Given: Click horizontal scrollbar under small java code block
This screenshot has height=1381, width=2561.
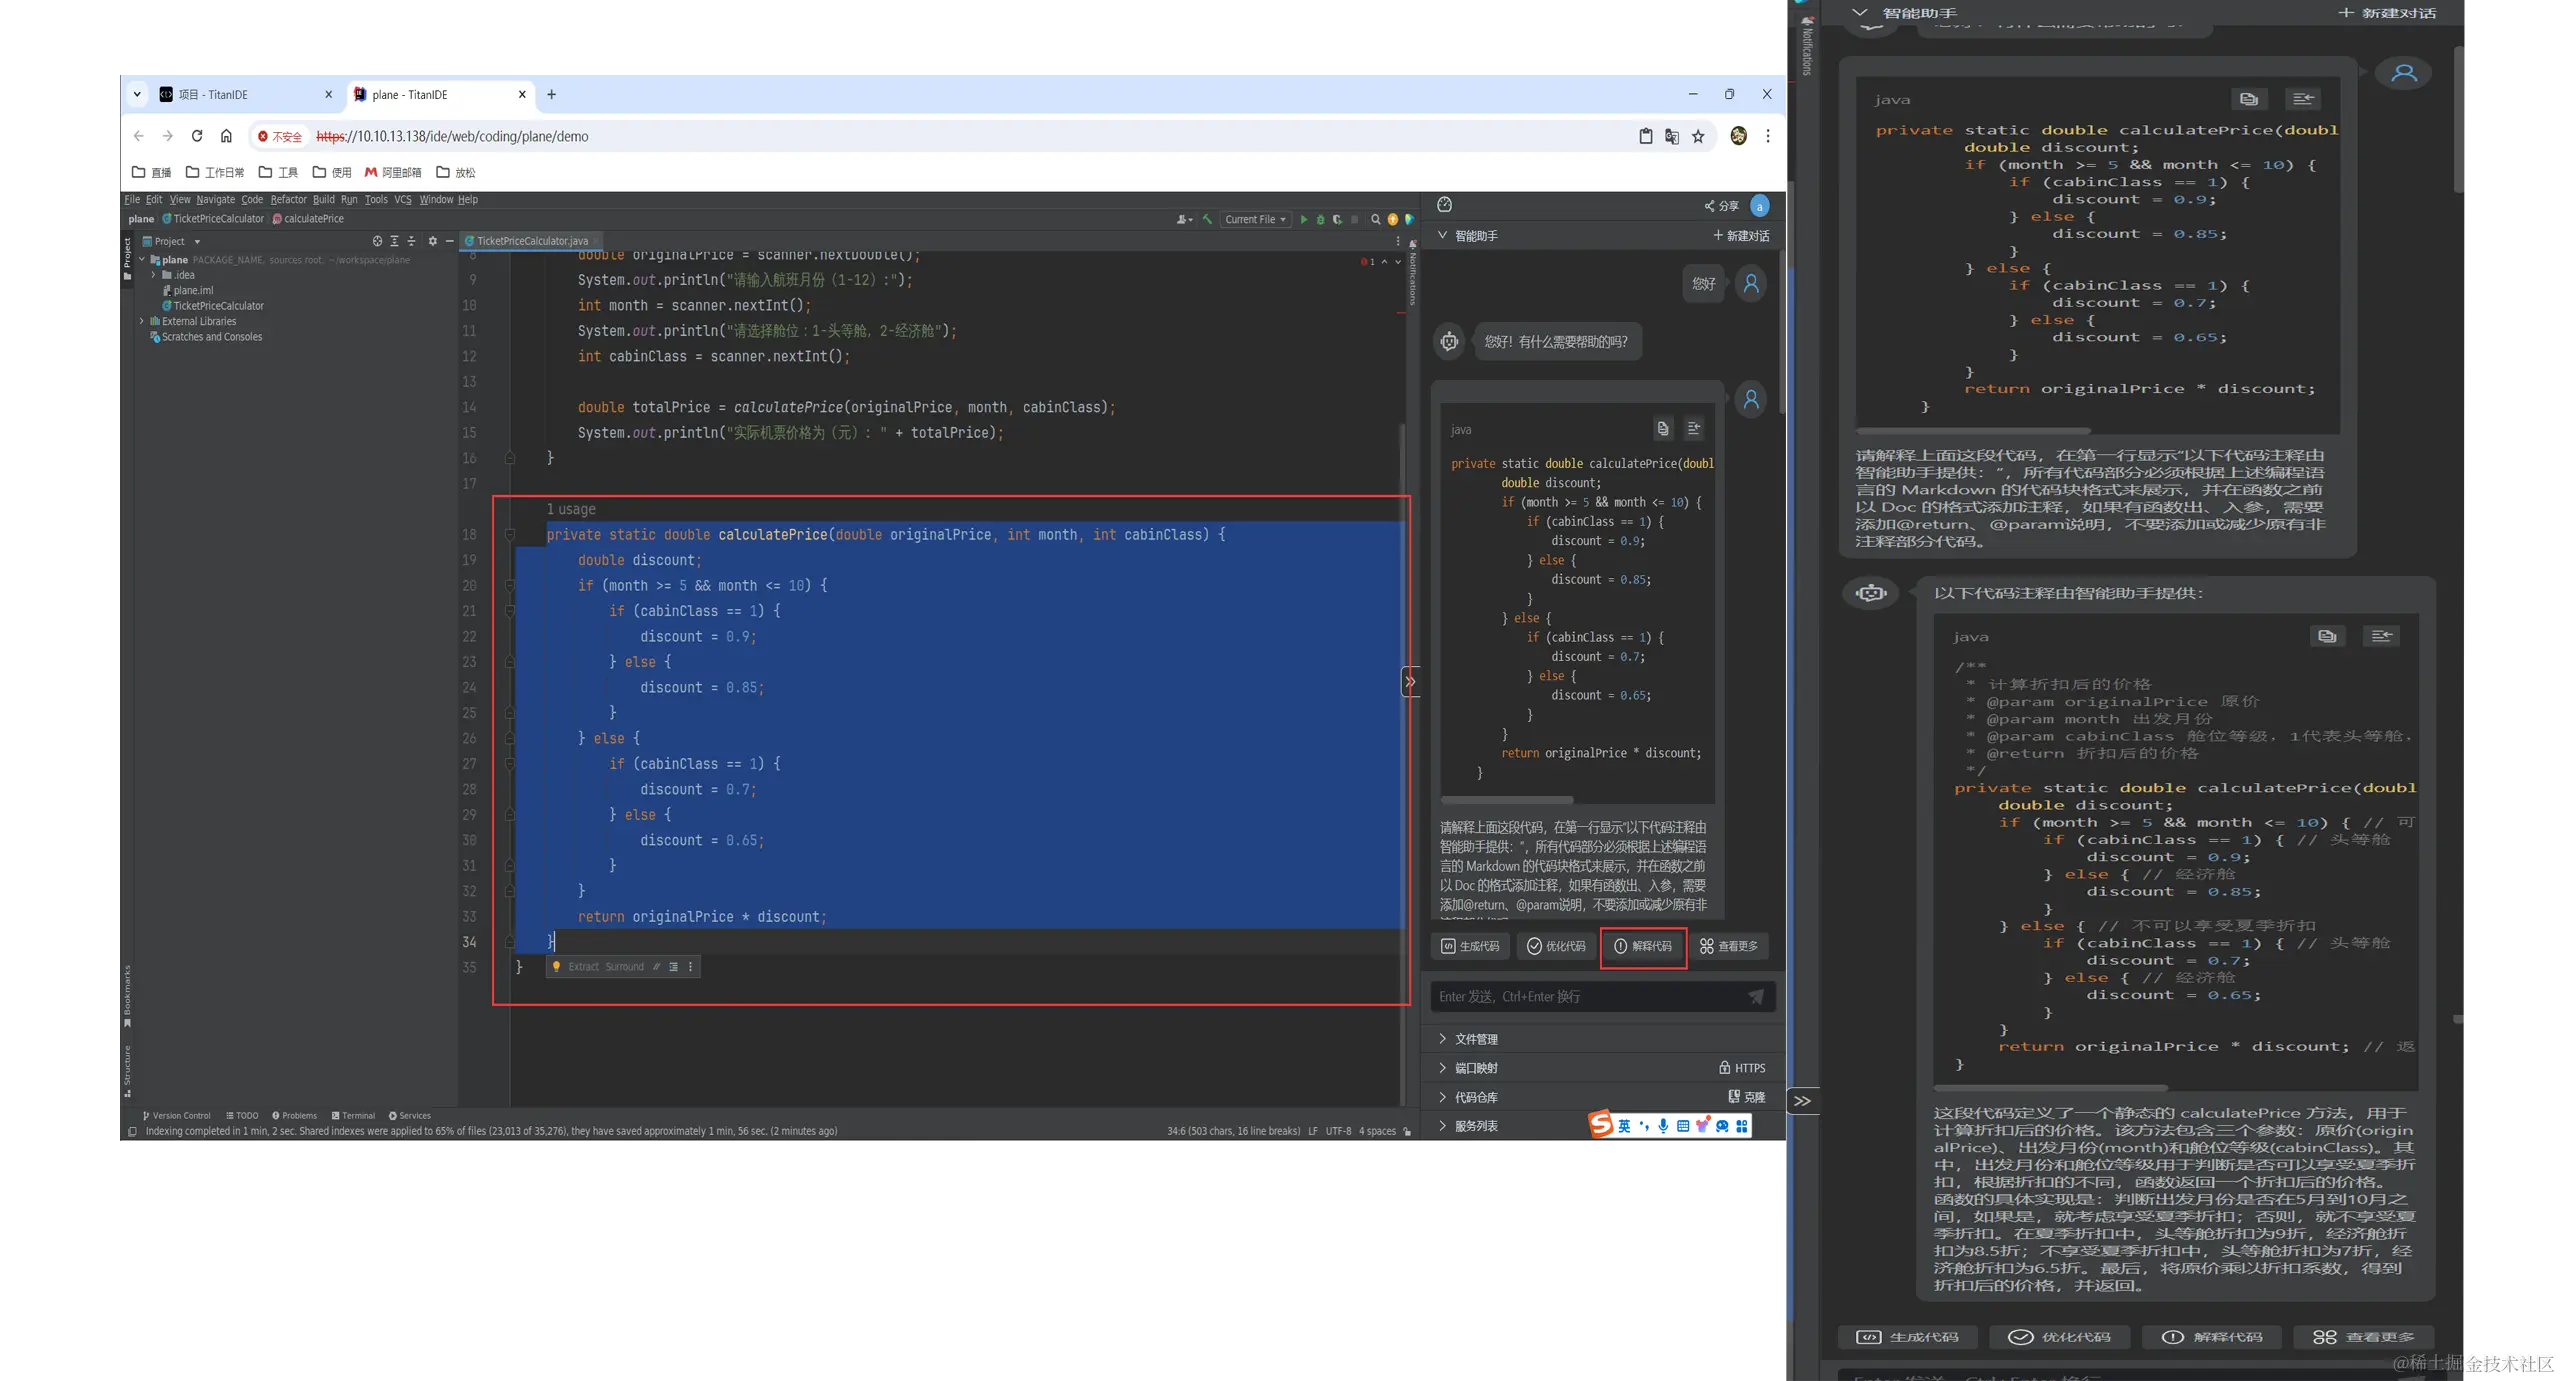Looking at the screenshot, I should [x=1507, y=799].
